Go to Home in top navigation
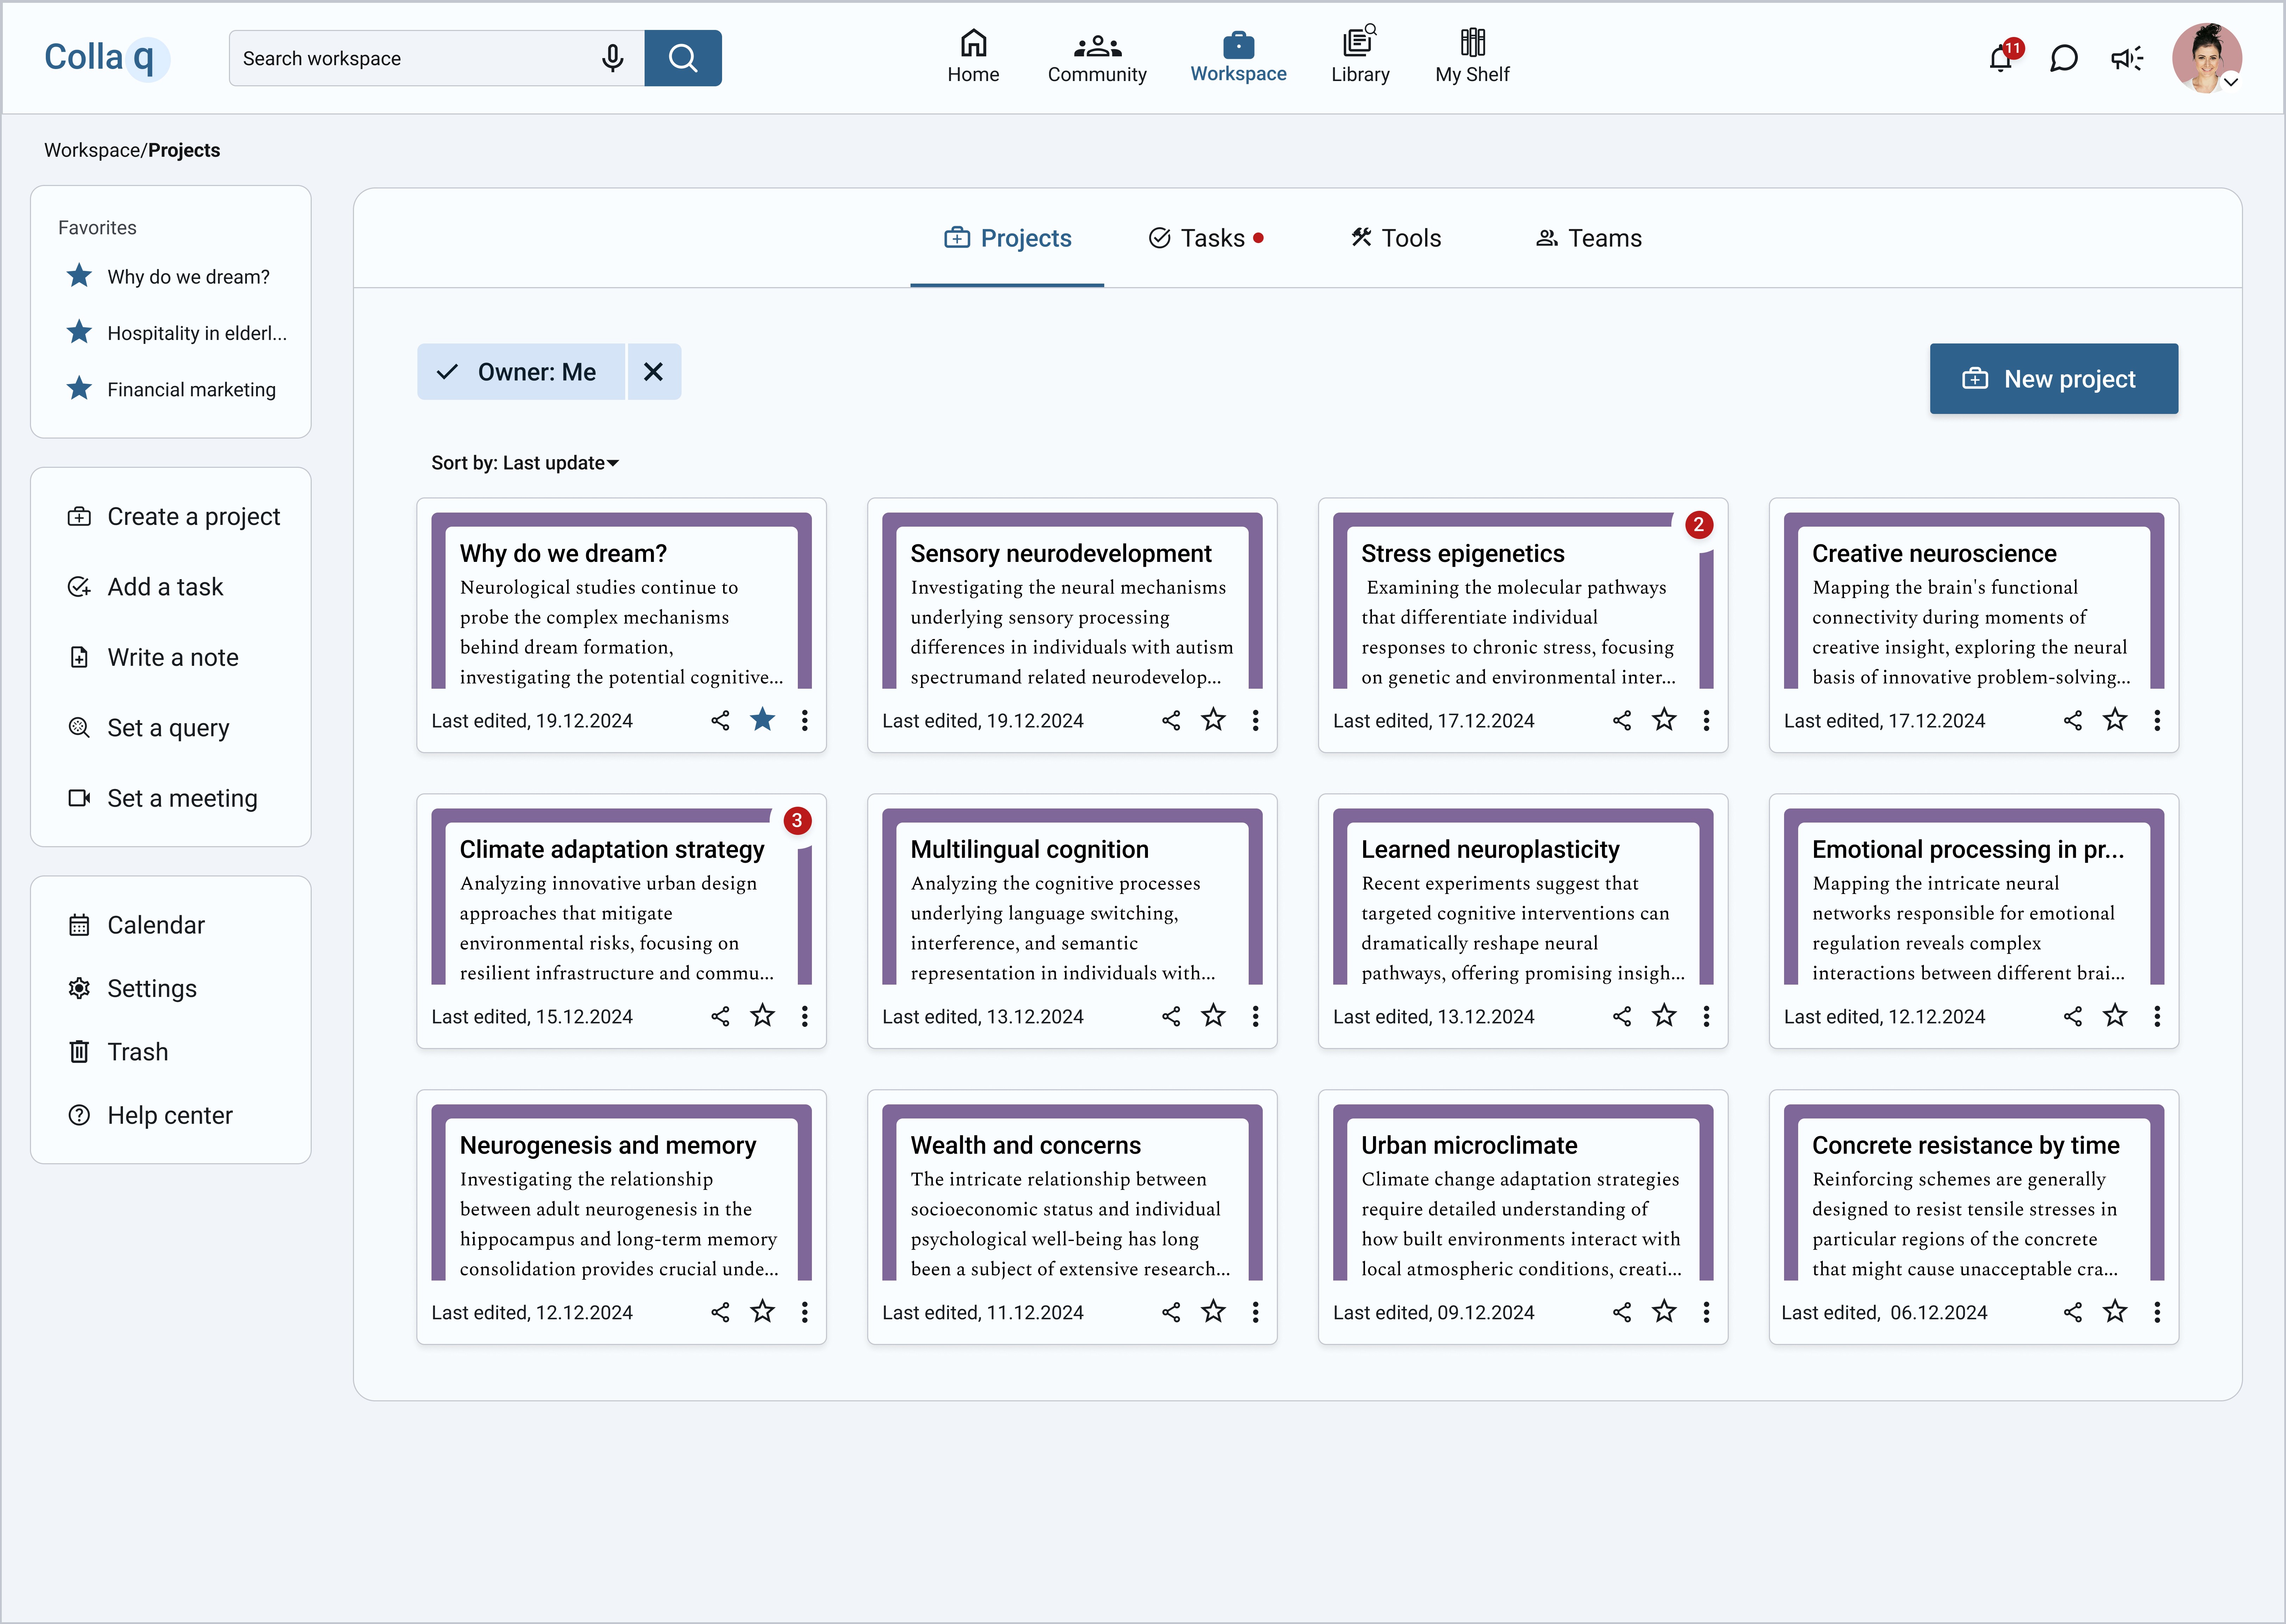Screen dimensions: 2286x1624 tap(973, 57)
